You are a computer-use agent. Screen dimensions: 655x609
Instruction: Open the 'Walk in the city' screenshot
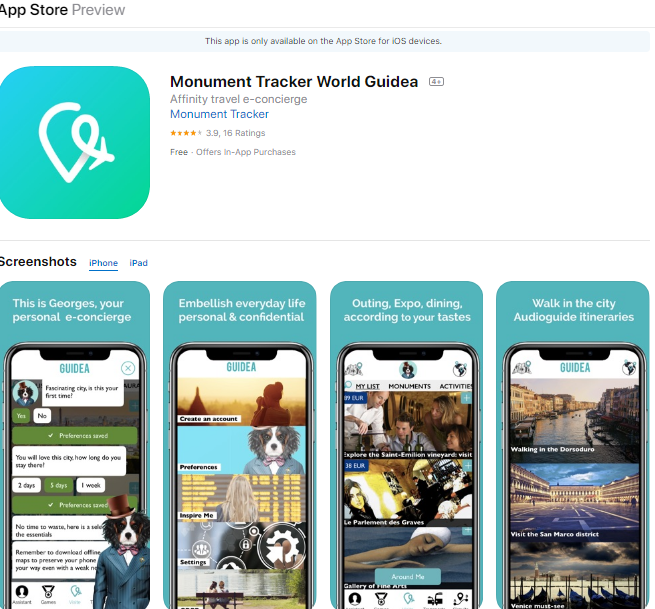[x=573, y=445]
